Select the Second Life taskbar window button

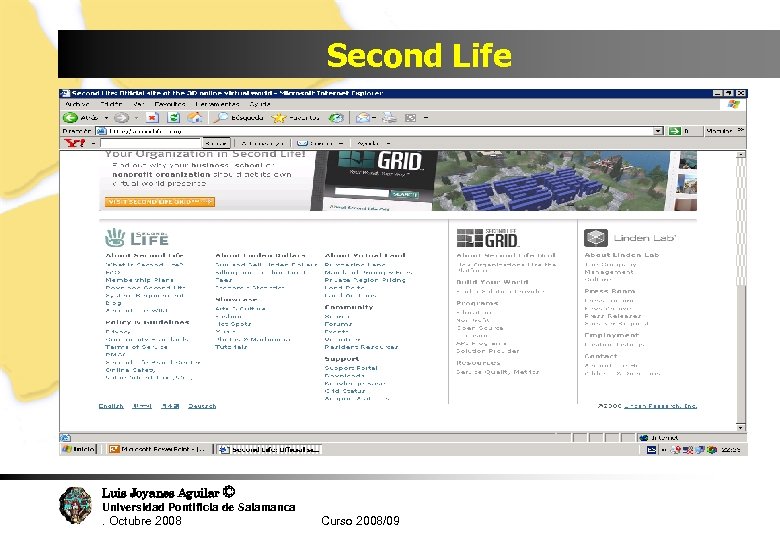(269, 450)
